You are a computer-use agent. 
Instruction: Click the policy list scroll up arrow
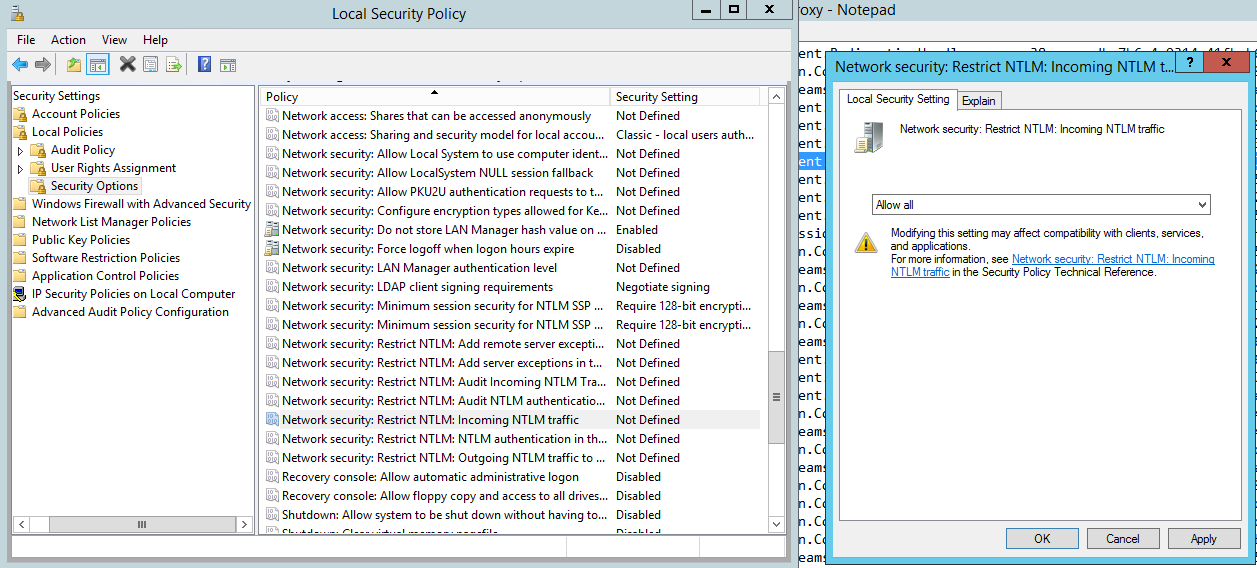point(776,97)
